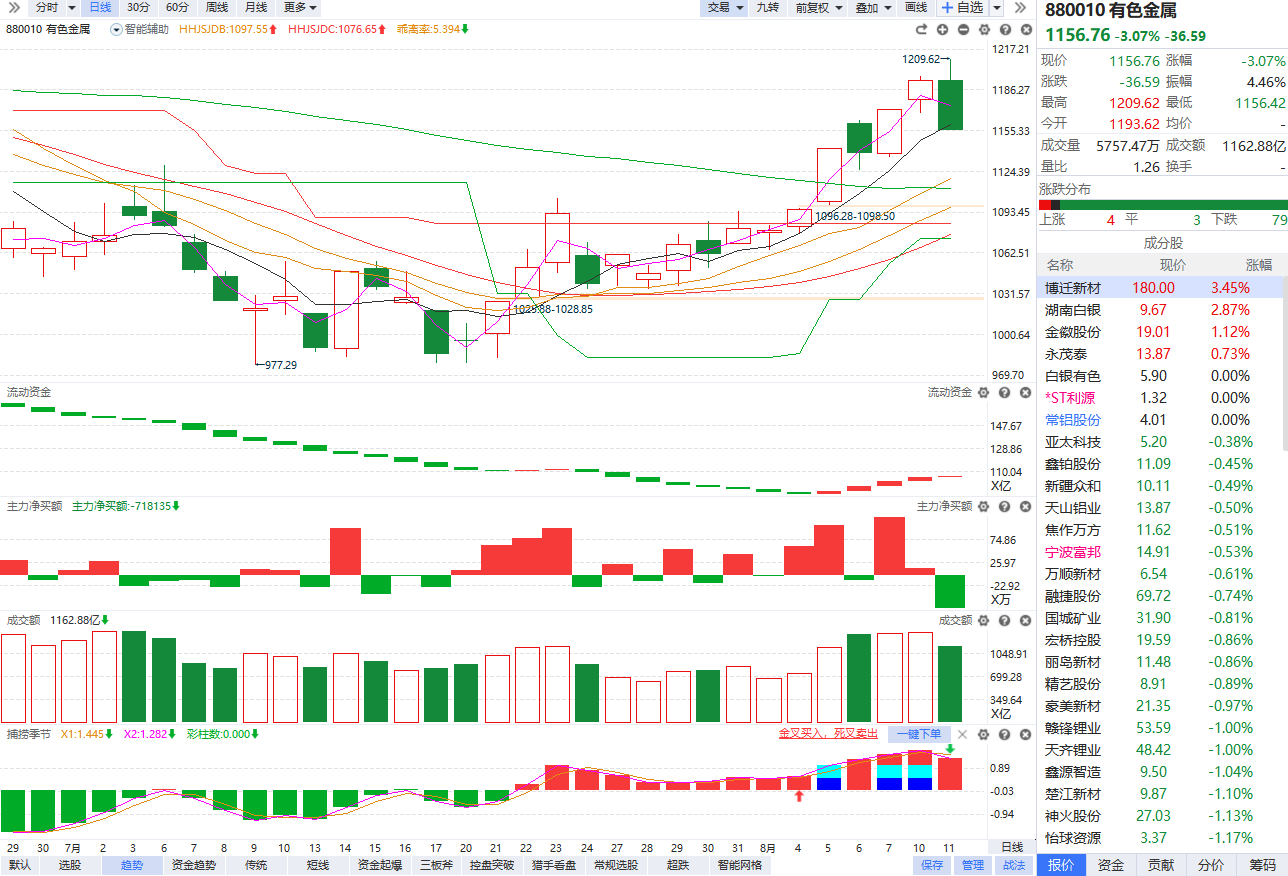Click the zoom-in plus icon above the chart
The height and width of the screenshot is (876, 1288).
point(943,30)
